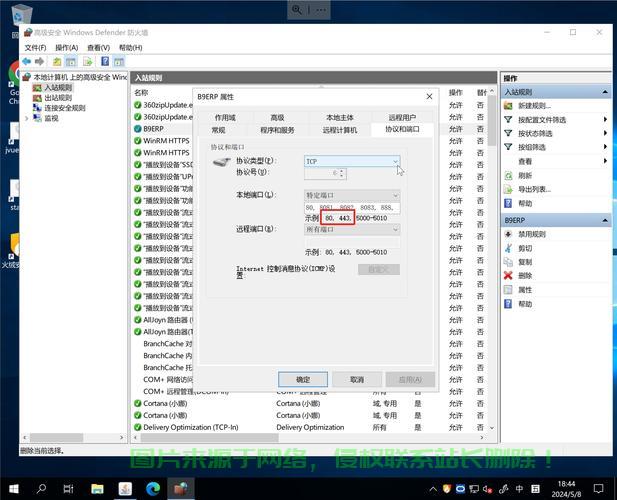
Task: Toggle the show/hide console tree toolbar icon
Action: 71,61
